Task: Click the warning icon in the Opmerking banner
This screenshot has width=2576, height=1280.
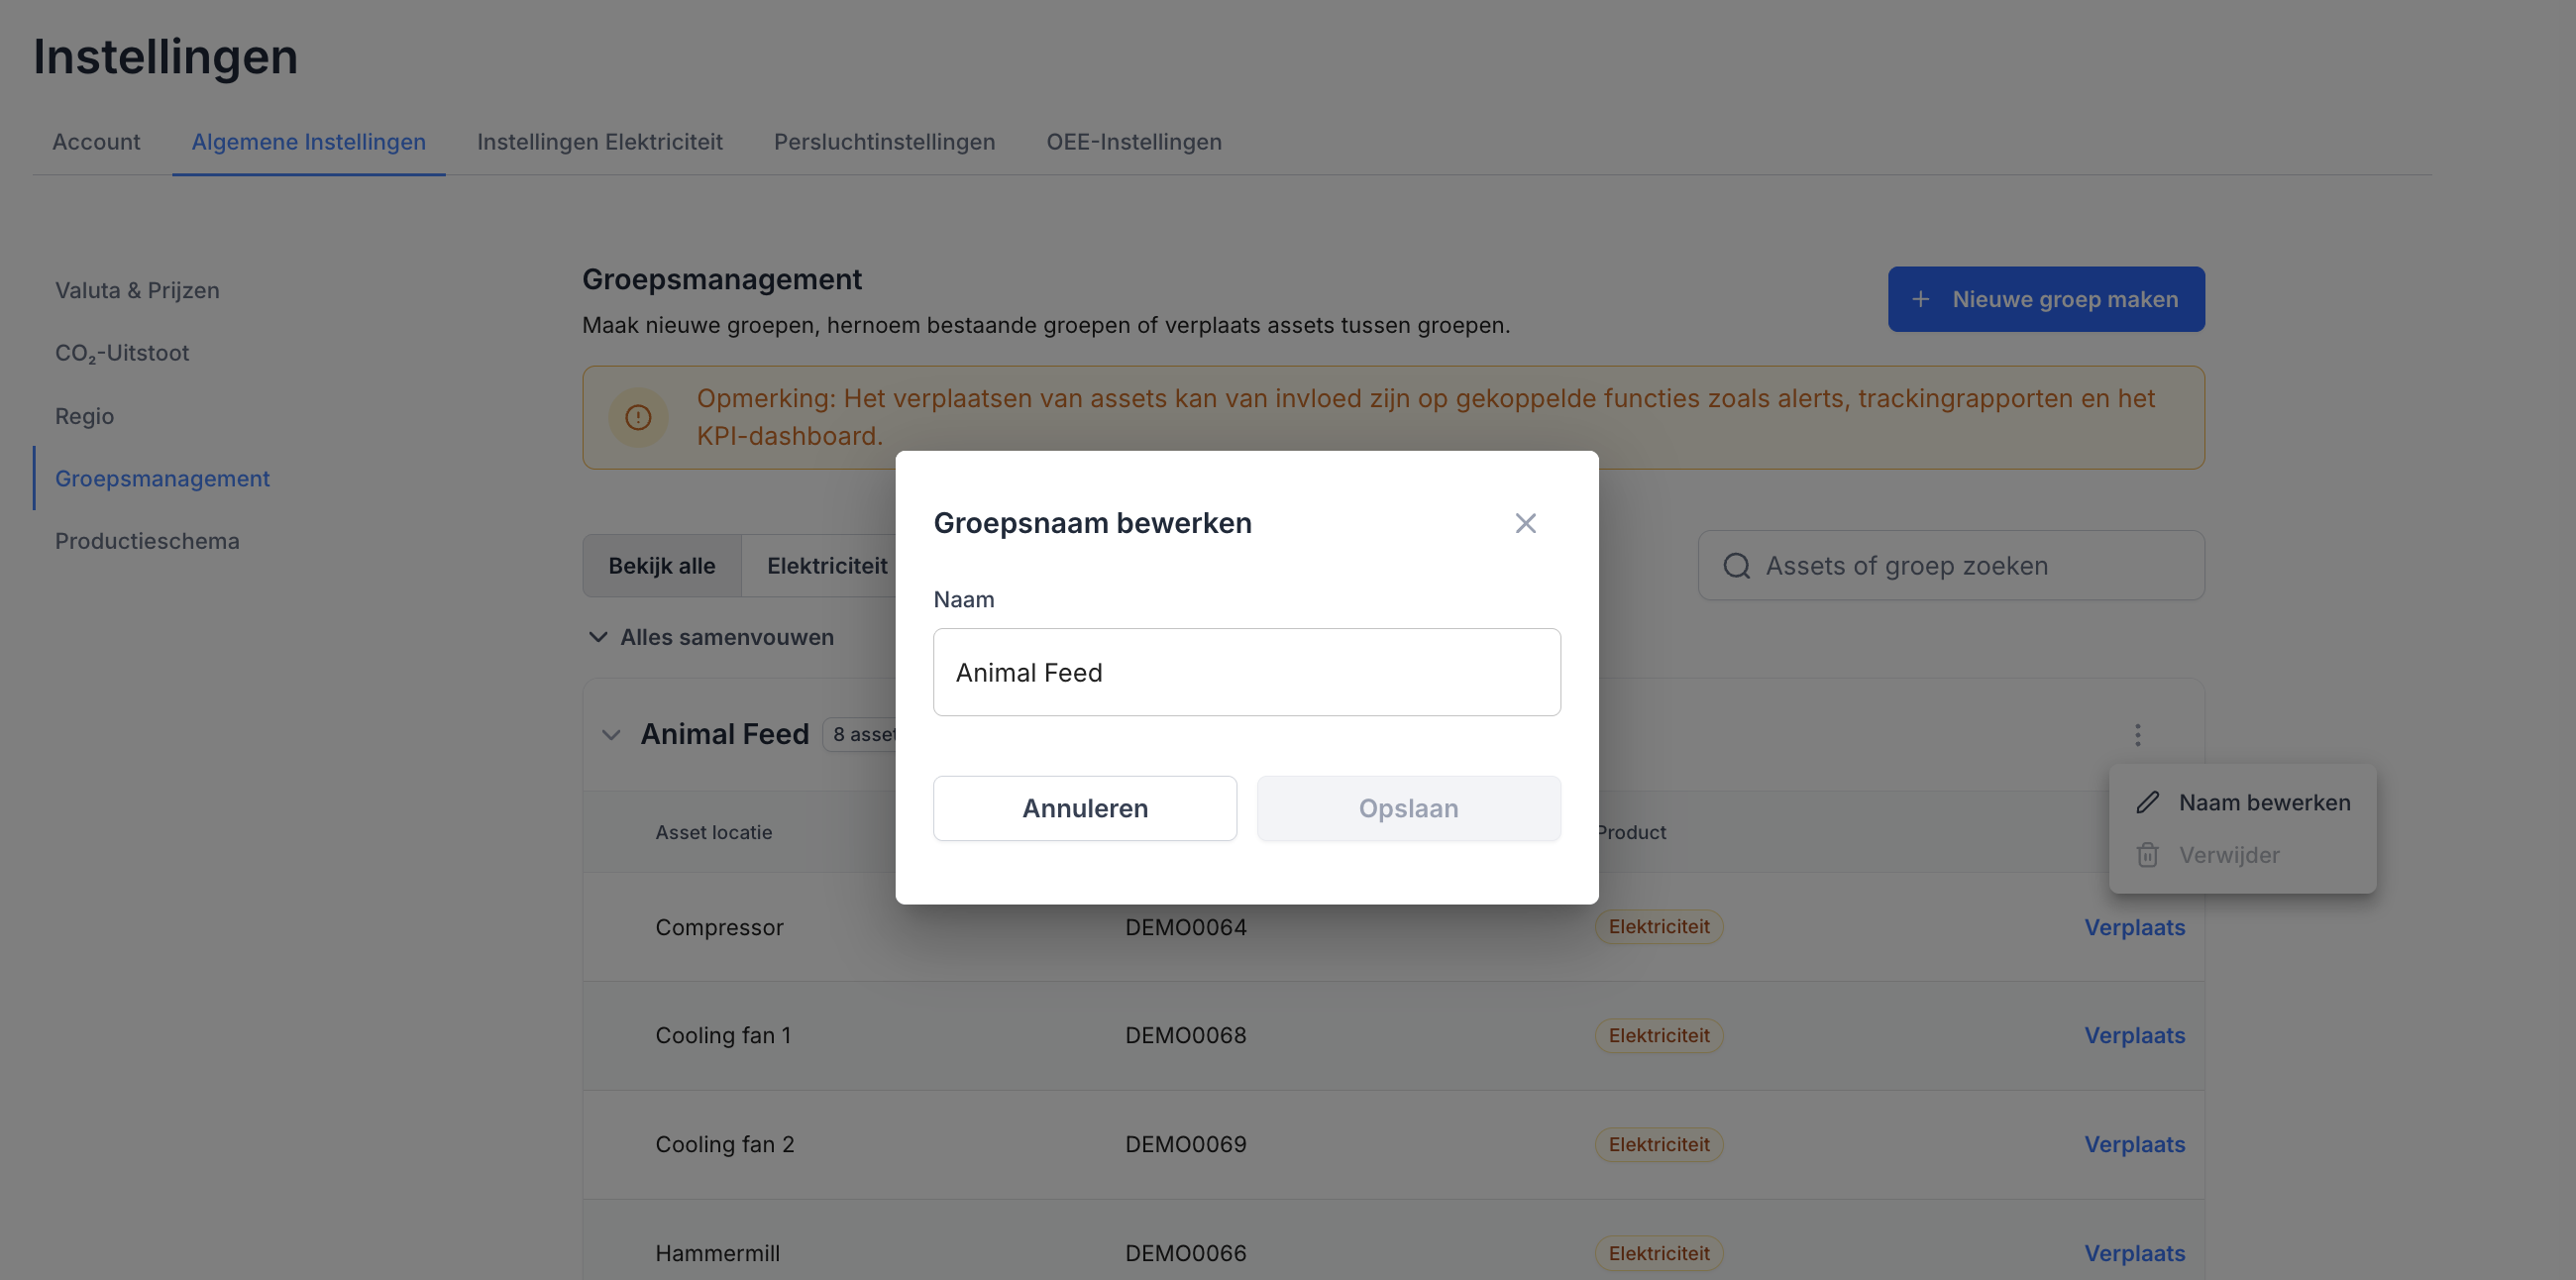Action: (x=638, y=417)
